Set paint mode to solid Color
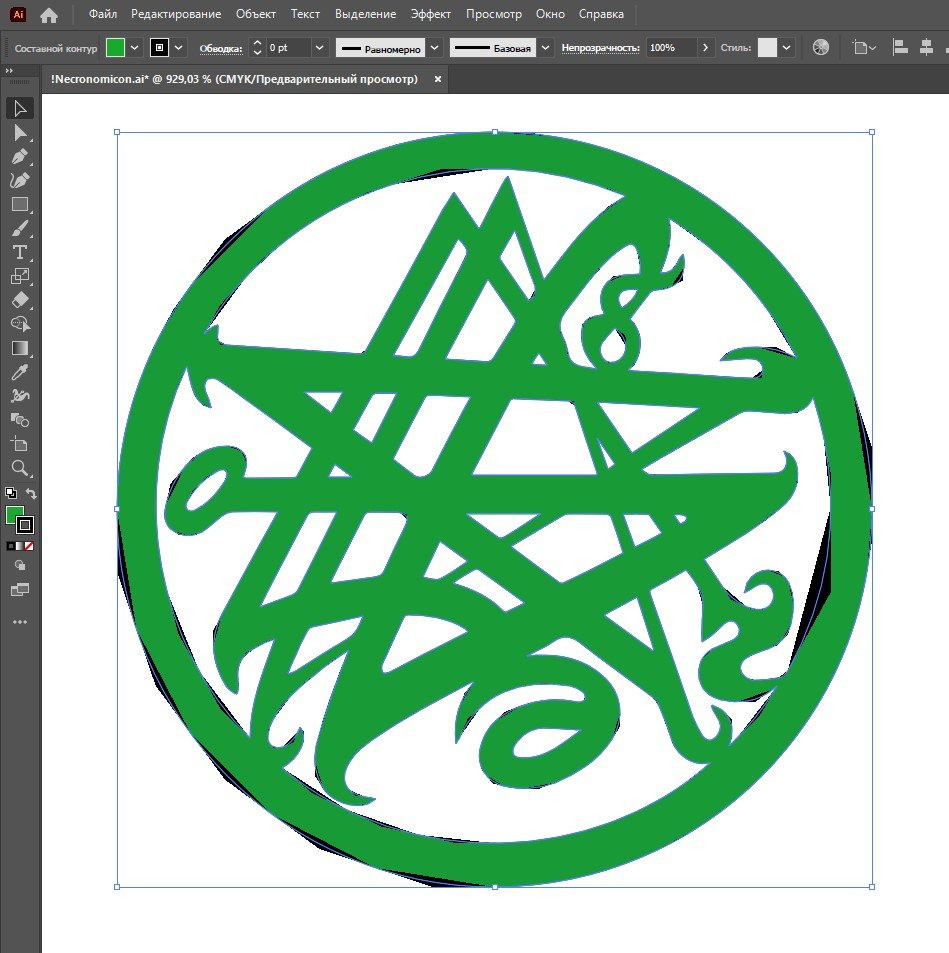 click(x=10, y=546)
